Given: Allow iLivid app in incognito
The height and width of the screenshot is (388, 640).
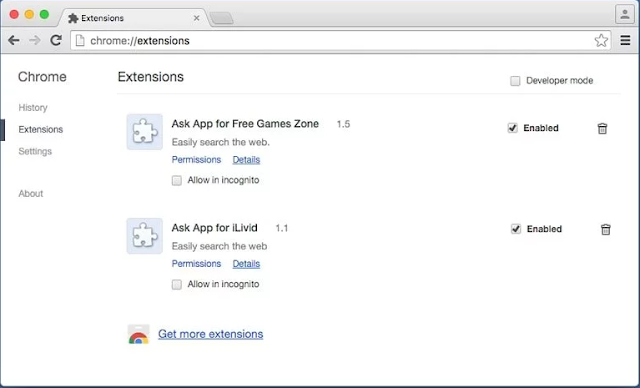Looking at the screenshot, I should pos(176,284).
